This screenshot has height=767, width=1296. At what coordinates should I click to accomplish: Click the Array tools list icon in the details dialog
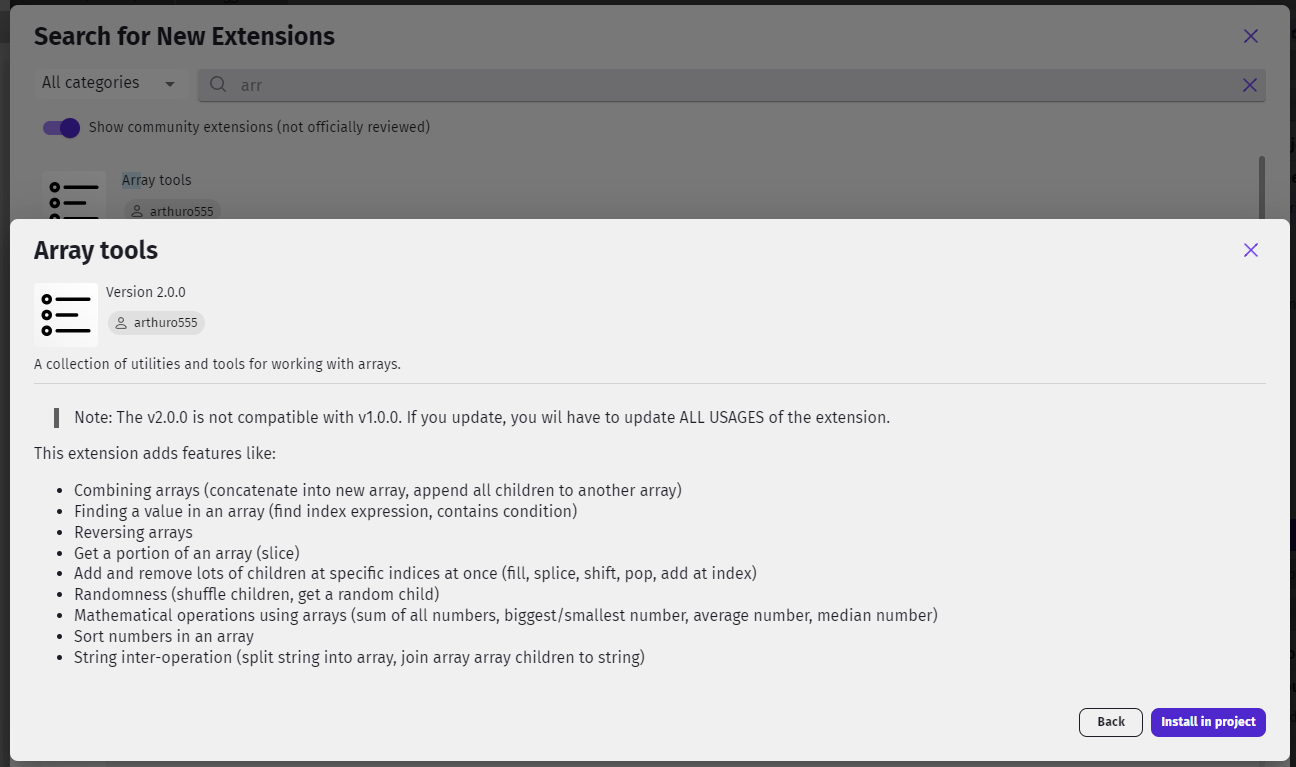click(x=66, y=315)
